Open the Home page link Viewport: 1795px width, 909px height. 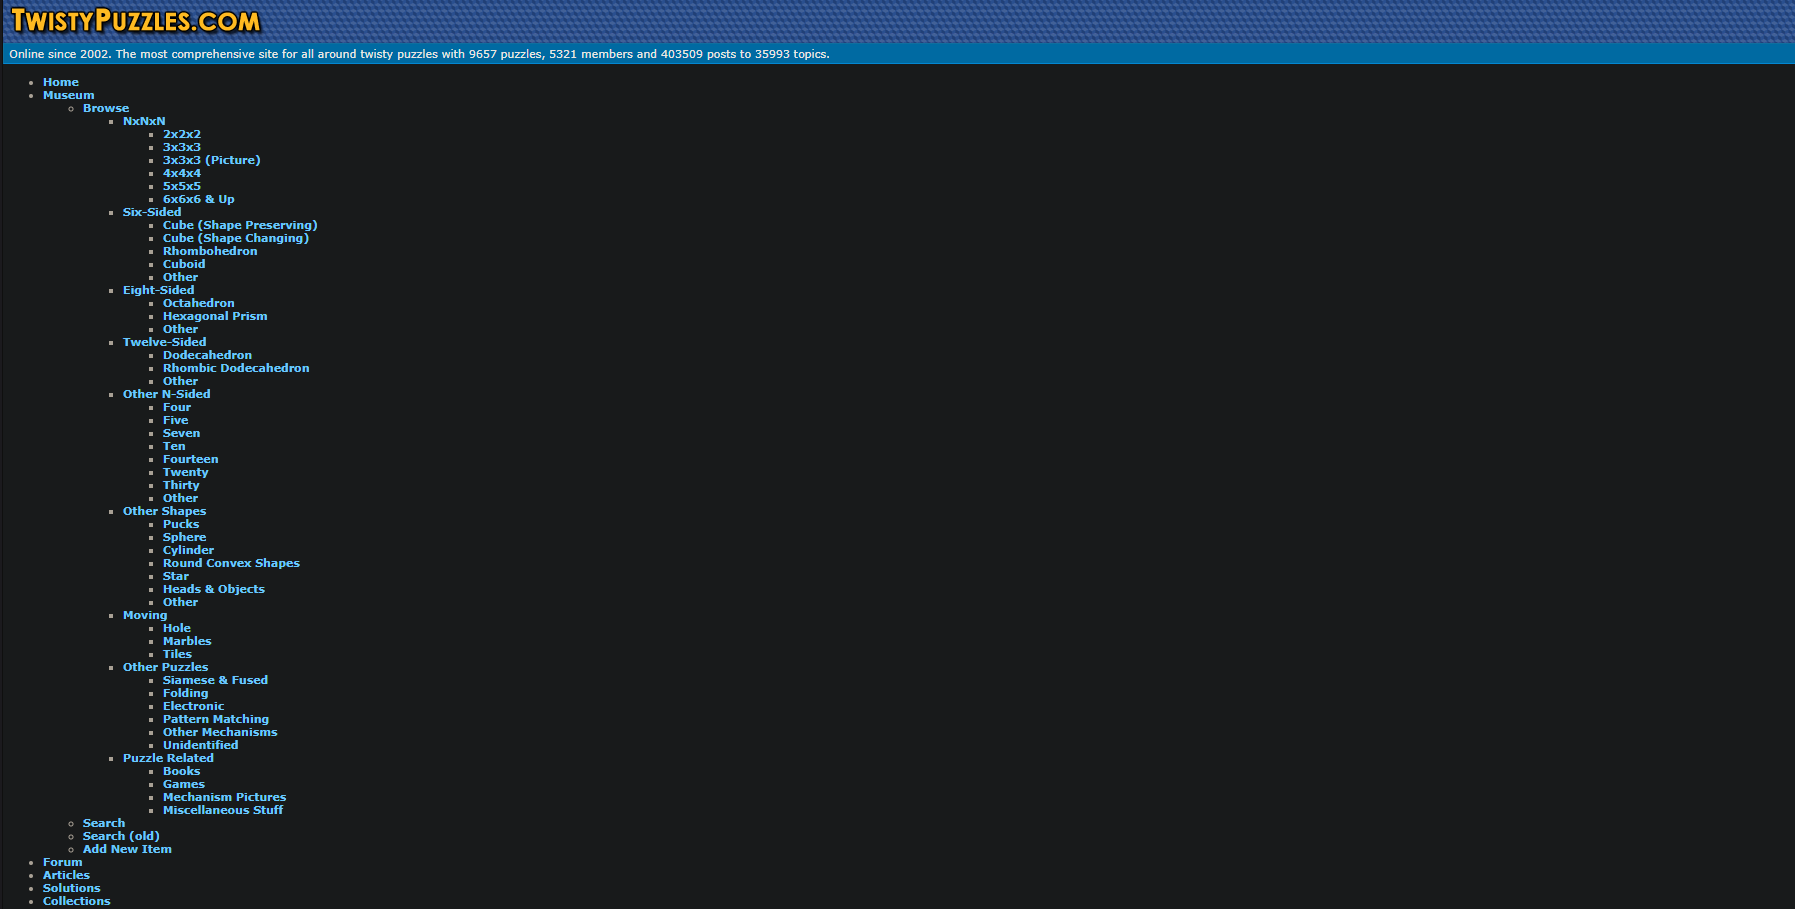click(61, 81)
